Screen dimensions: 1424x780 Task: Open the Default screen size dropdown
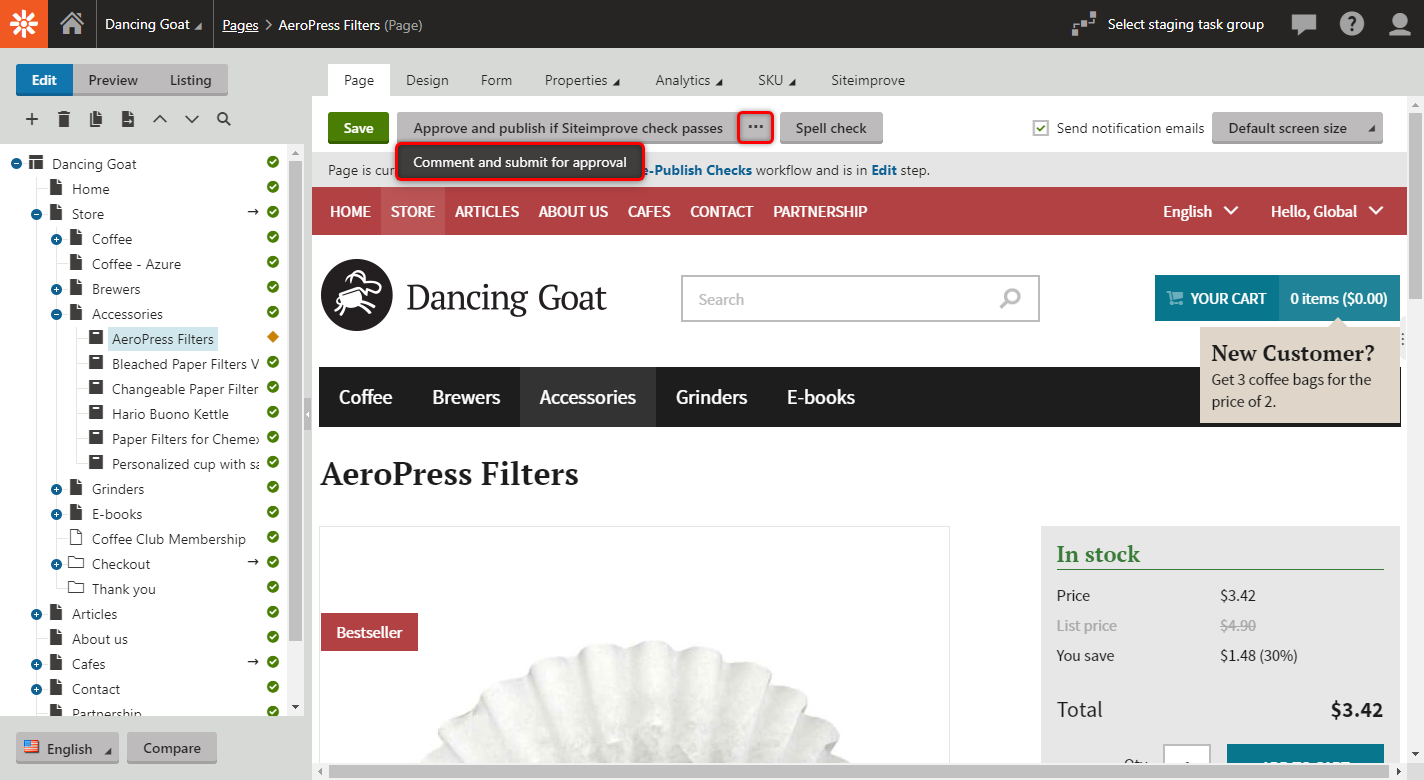1297,128
